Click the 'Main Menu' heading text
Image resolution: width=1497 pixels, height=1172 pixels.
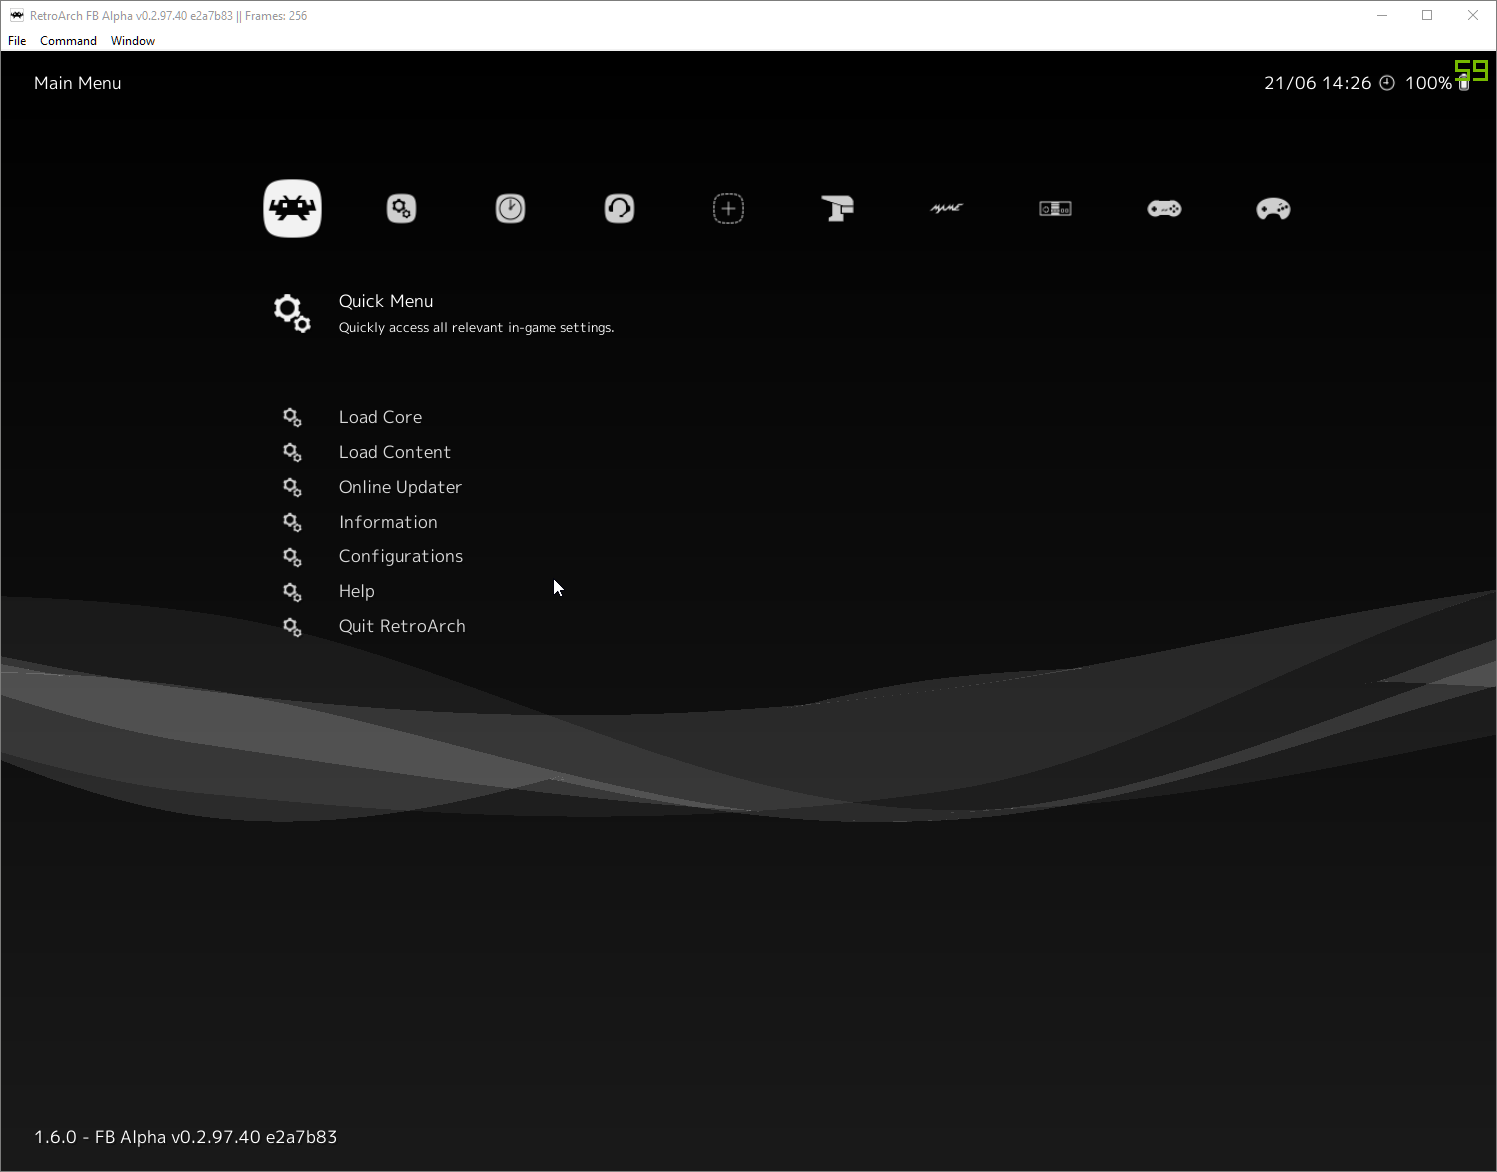tap(77, 83)
